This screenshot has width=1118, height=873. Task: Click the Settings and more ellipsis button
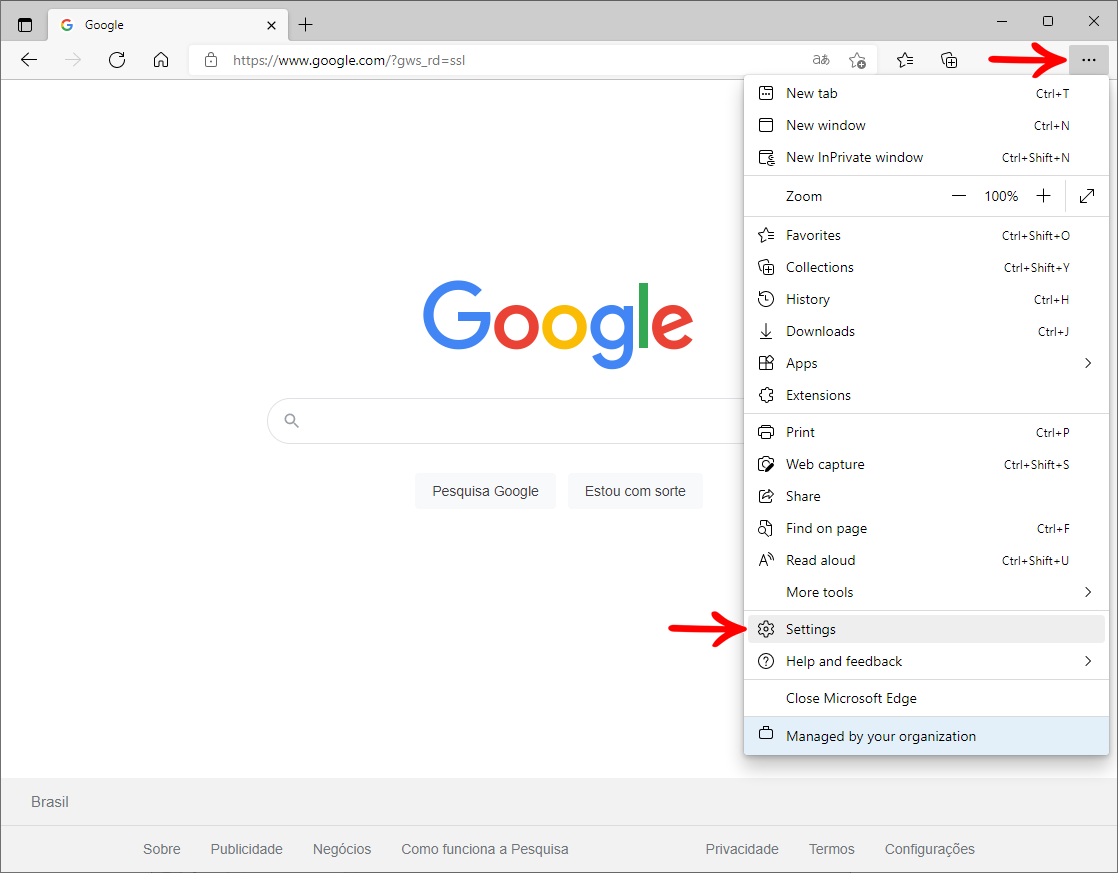(1088, 60)
